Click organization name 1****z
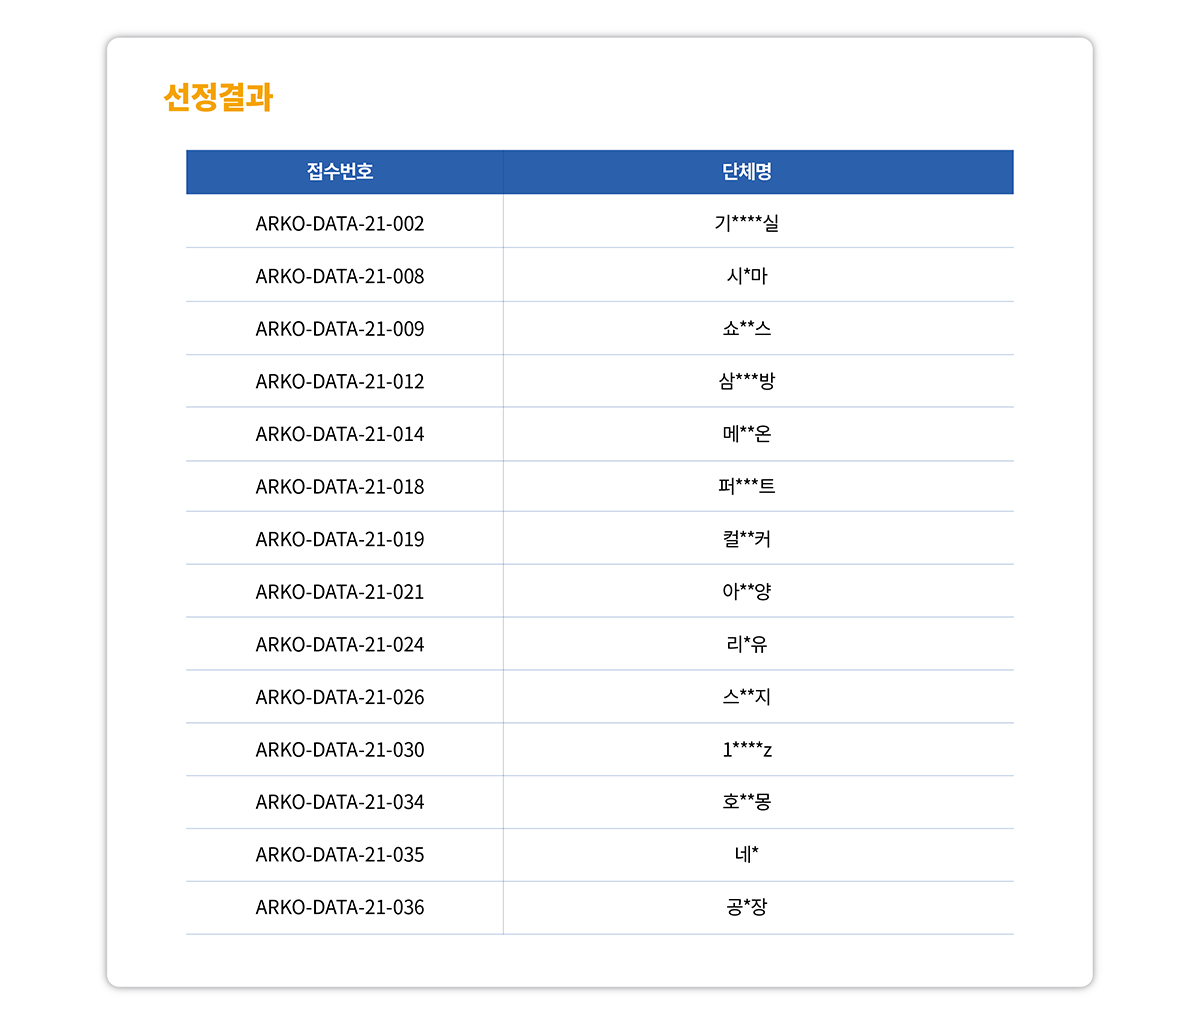Screen dimensions: 1200x1016 click(747, 750)
